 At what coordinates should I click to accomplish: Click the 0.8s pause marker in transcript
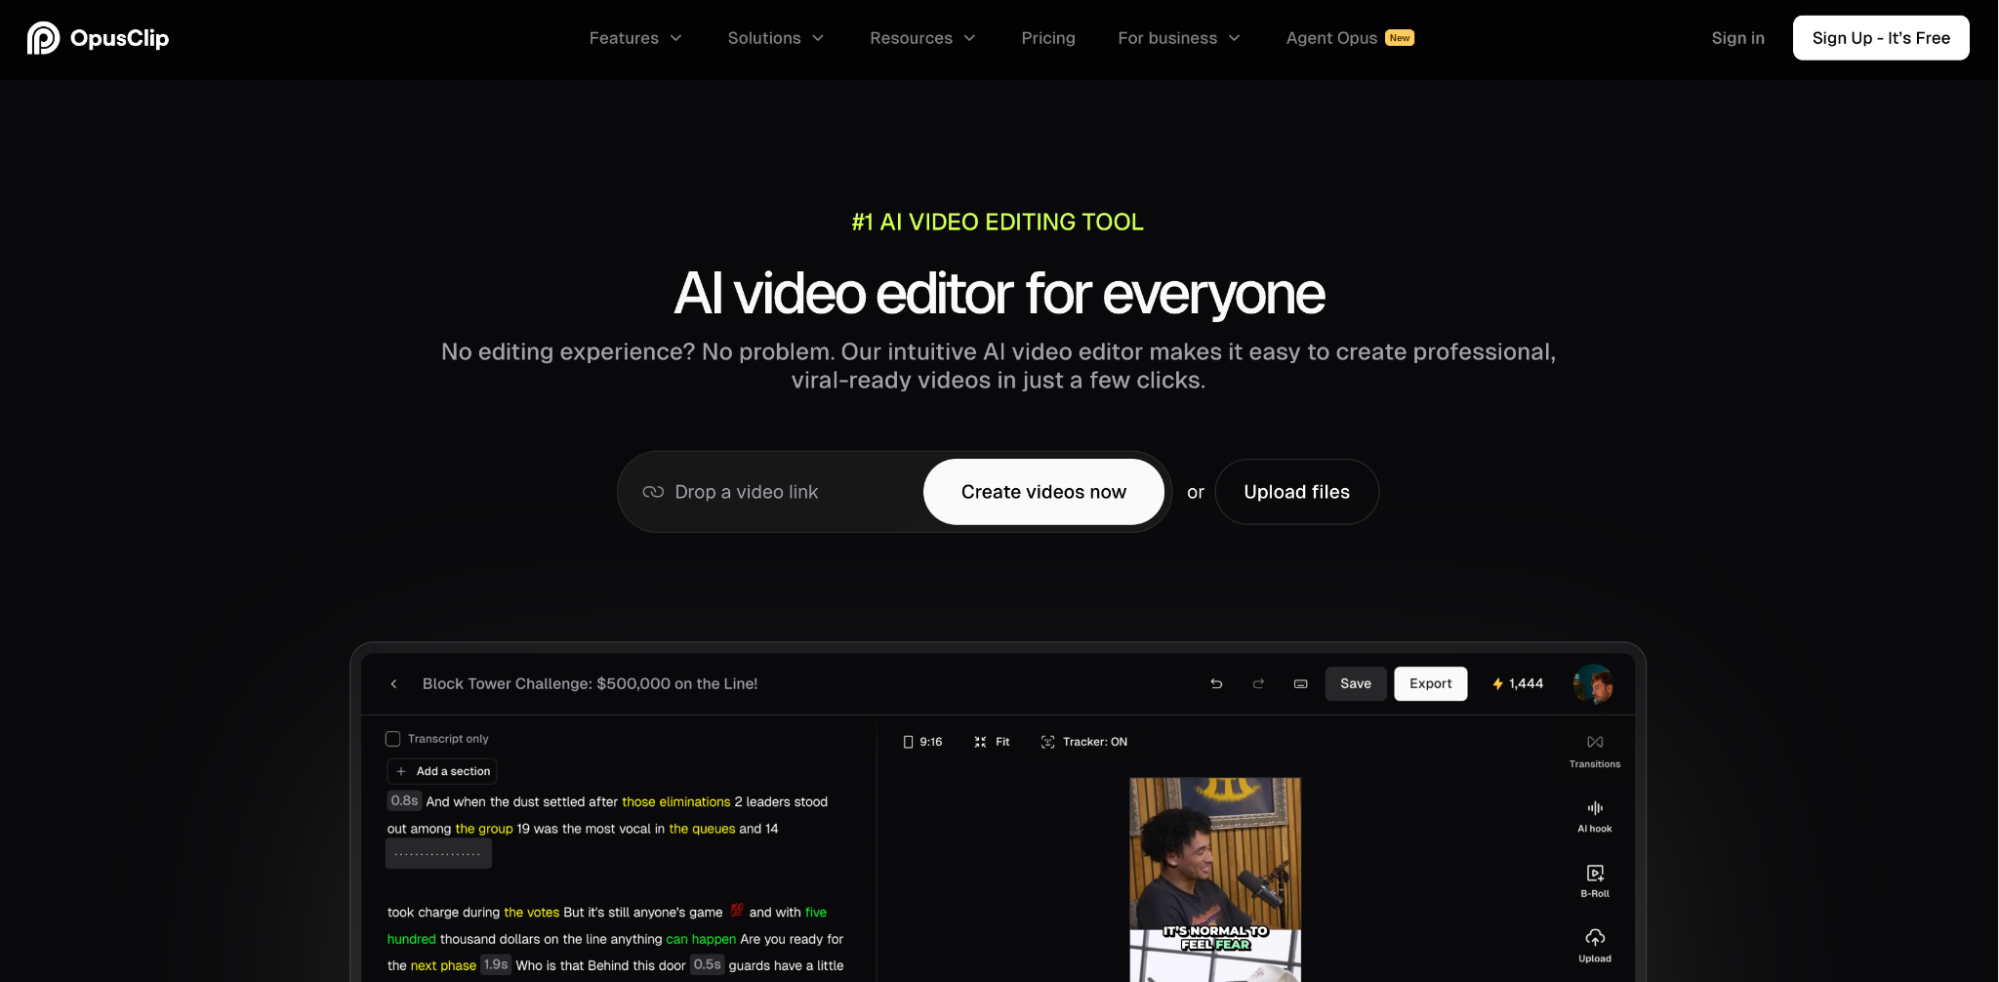click(x=404, y=801)
